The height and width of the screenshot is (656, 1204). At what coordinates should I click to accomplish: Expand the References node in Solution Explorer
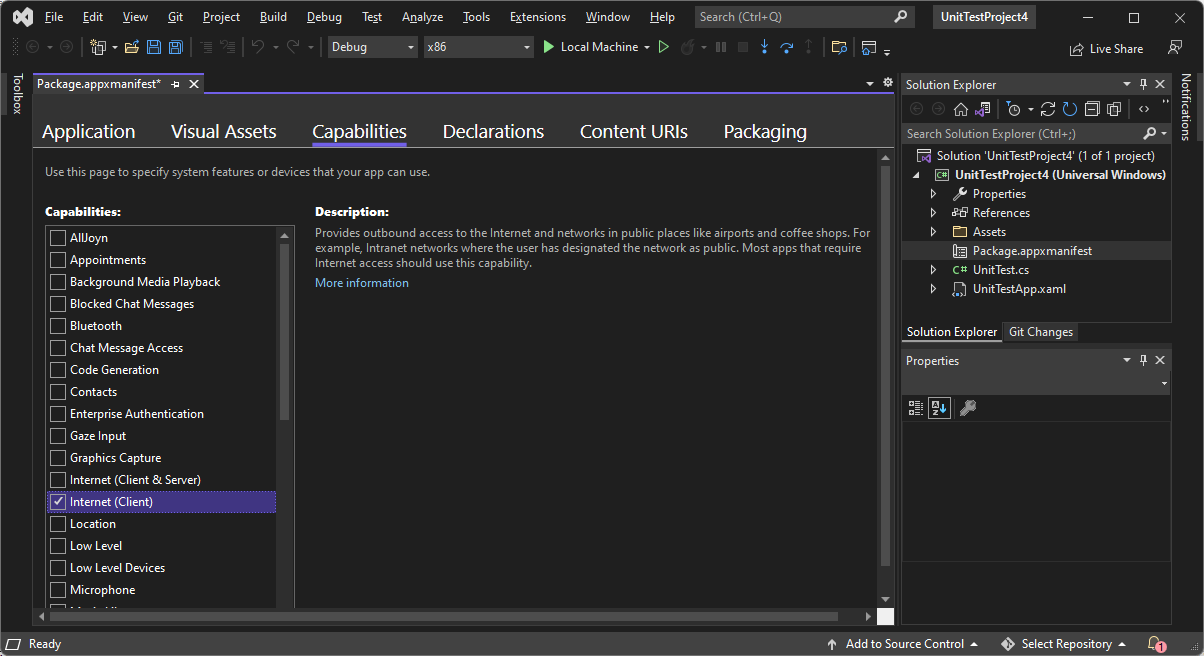[x=933, y=213]
